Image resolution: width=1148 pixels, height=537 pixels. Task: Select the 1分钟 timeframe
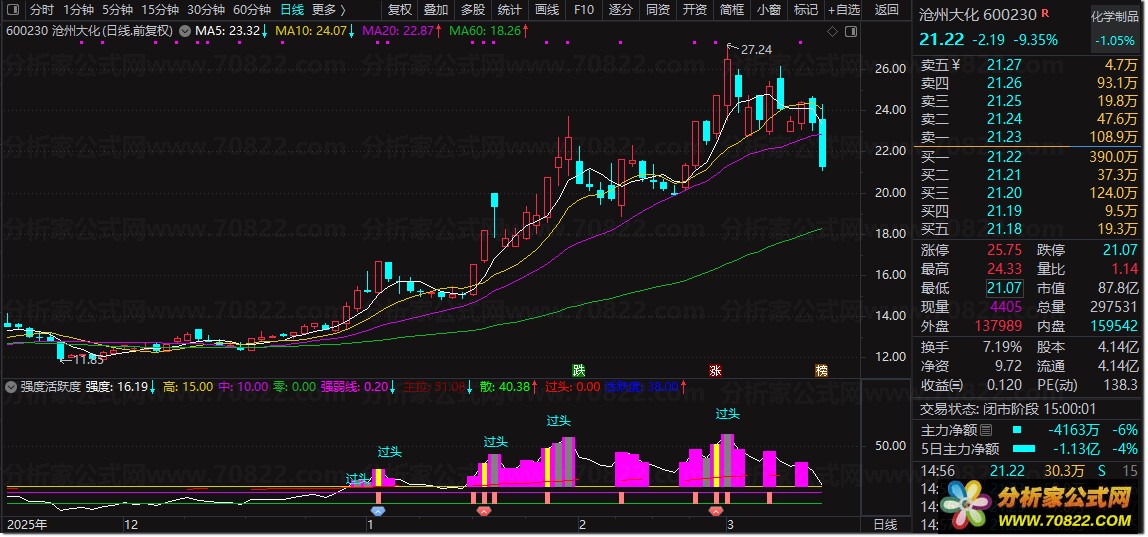(x=78, y=10)
